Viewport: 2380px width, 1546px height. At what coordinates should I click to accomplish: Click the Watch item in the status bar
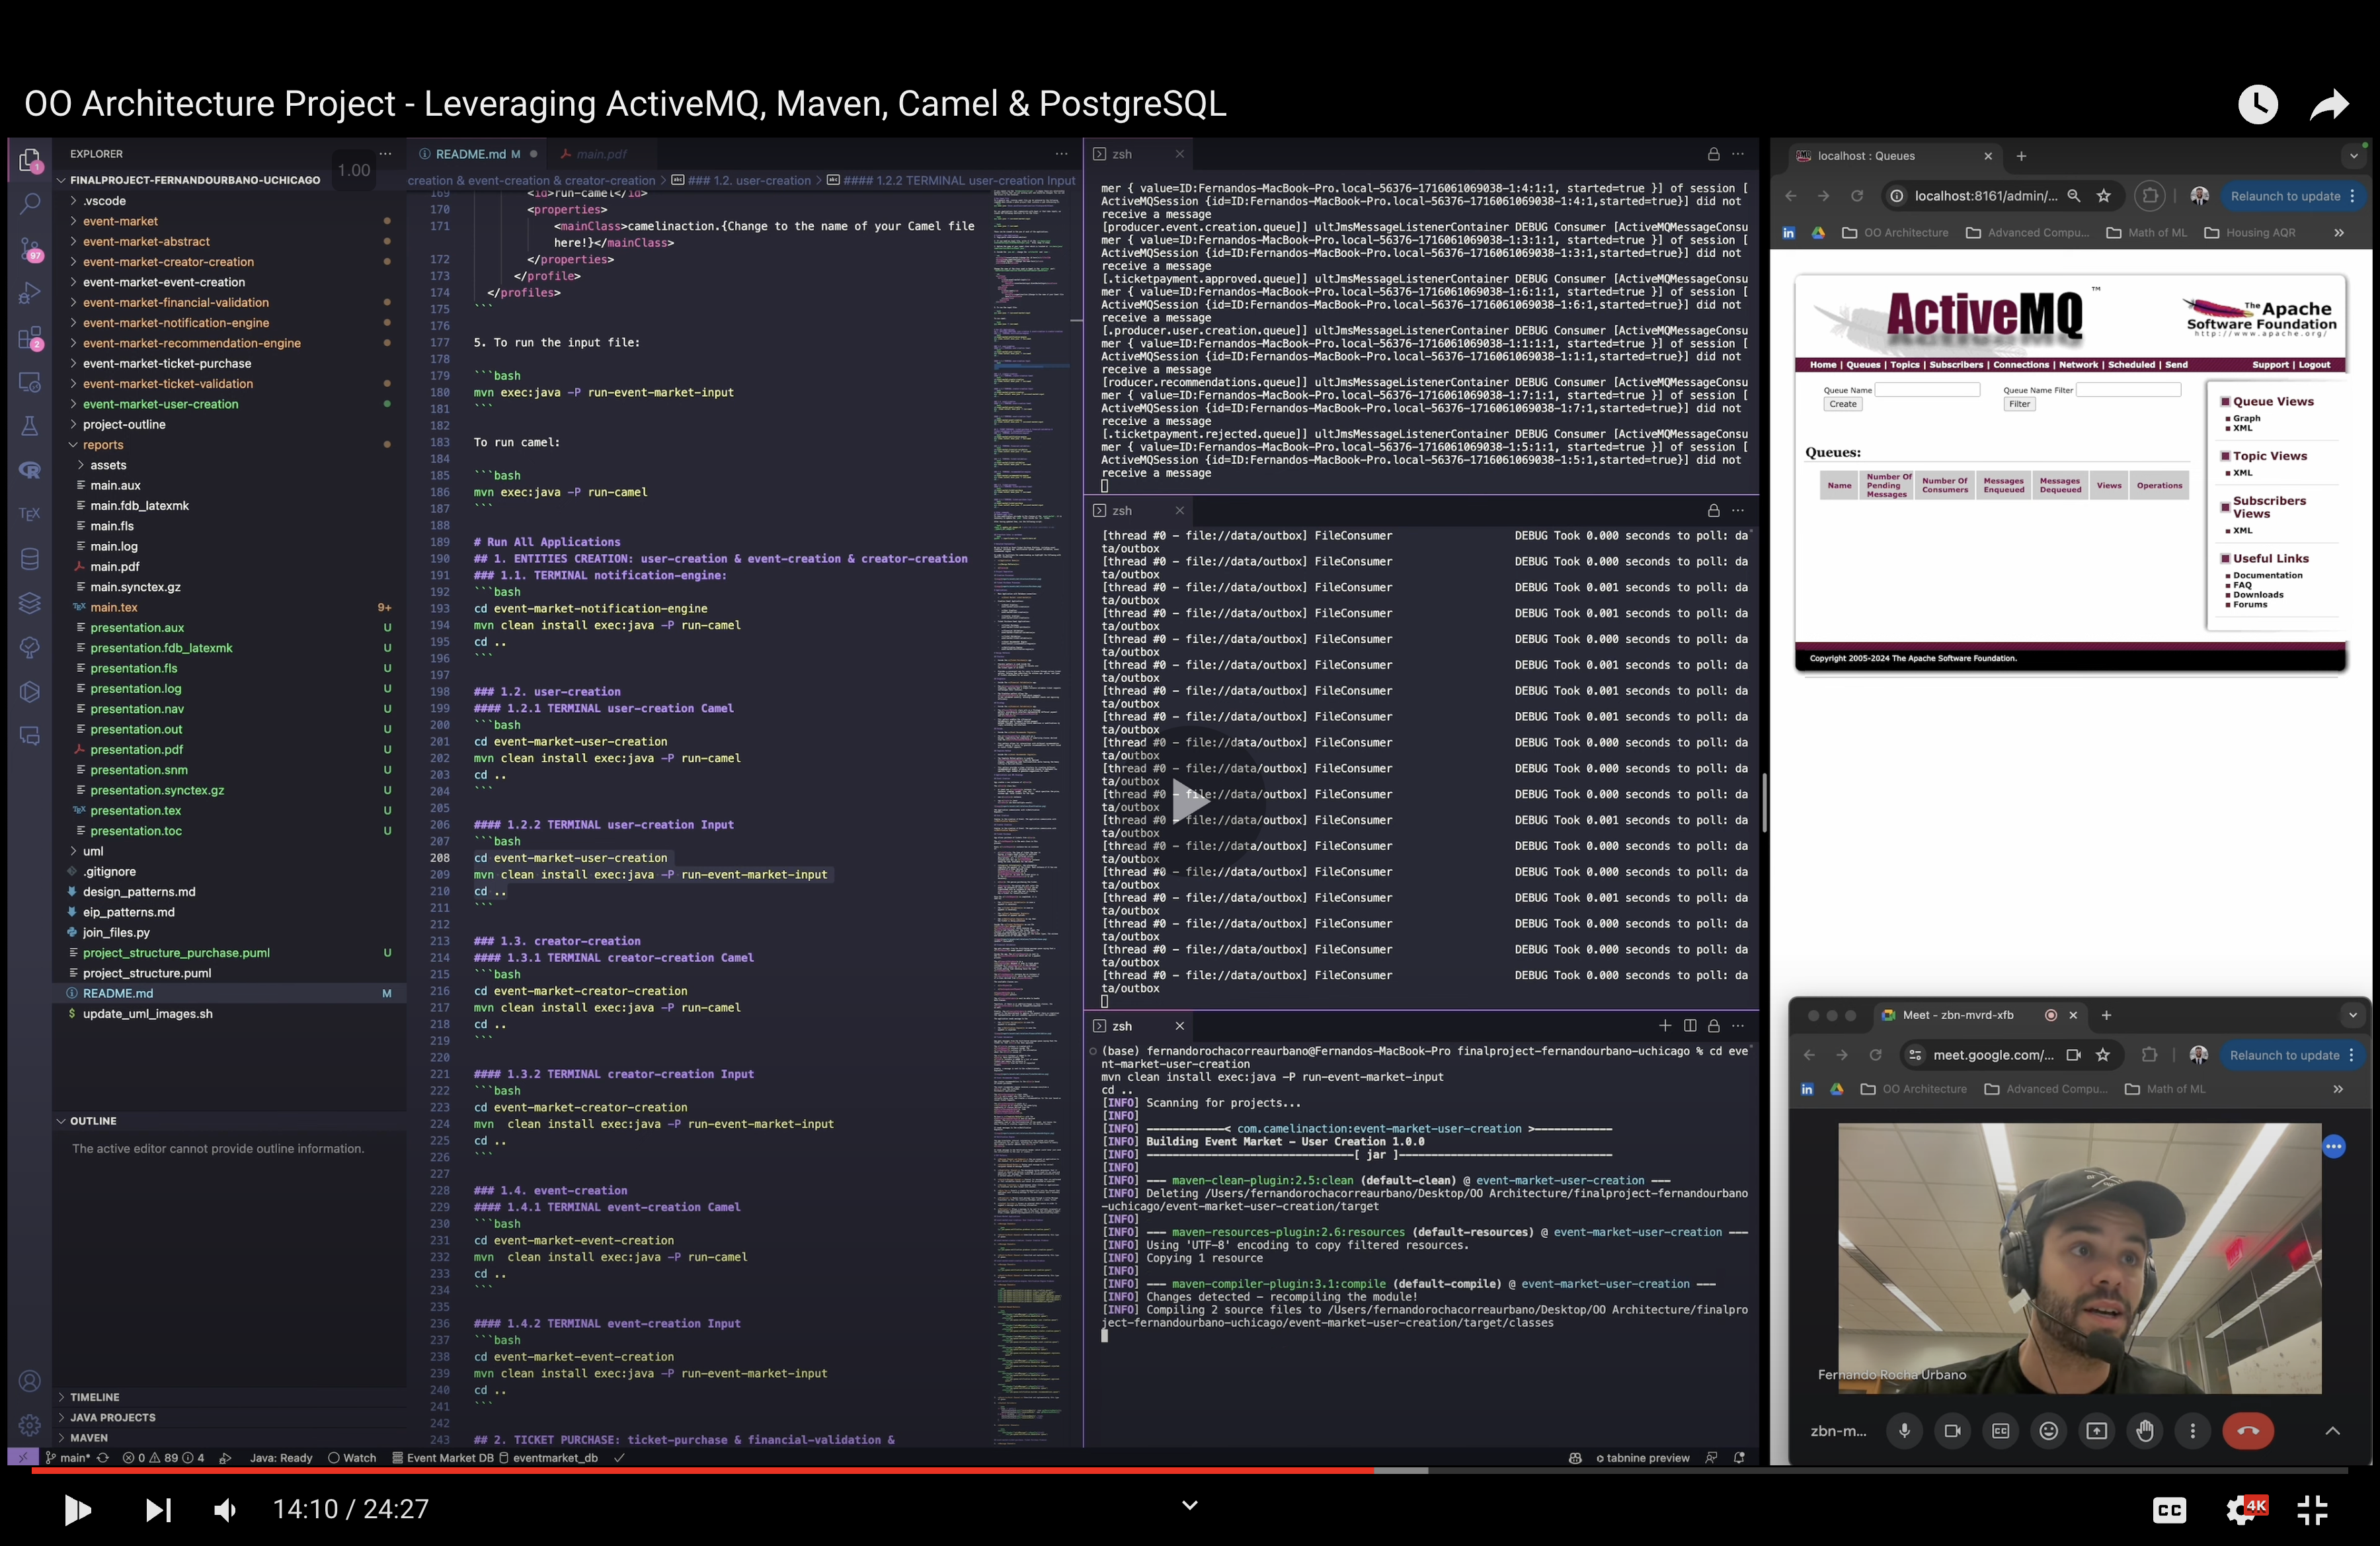(x=352, y=1458)
